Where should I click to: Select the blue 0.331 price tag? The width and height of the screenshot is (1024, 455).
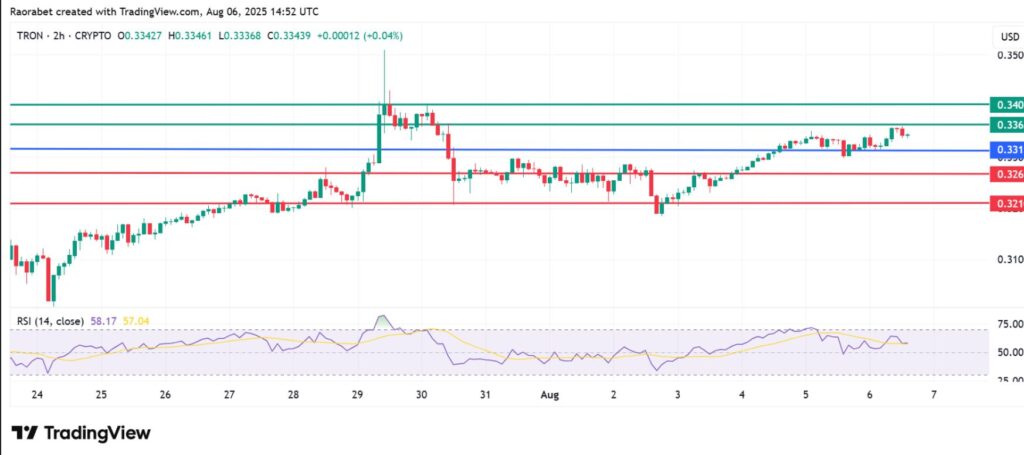(1005, 151)
